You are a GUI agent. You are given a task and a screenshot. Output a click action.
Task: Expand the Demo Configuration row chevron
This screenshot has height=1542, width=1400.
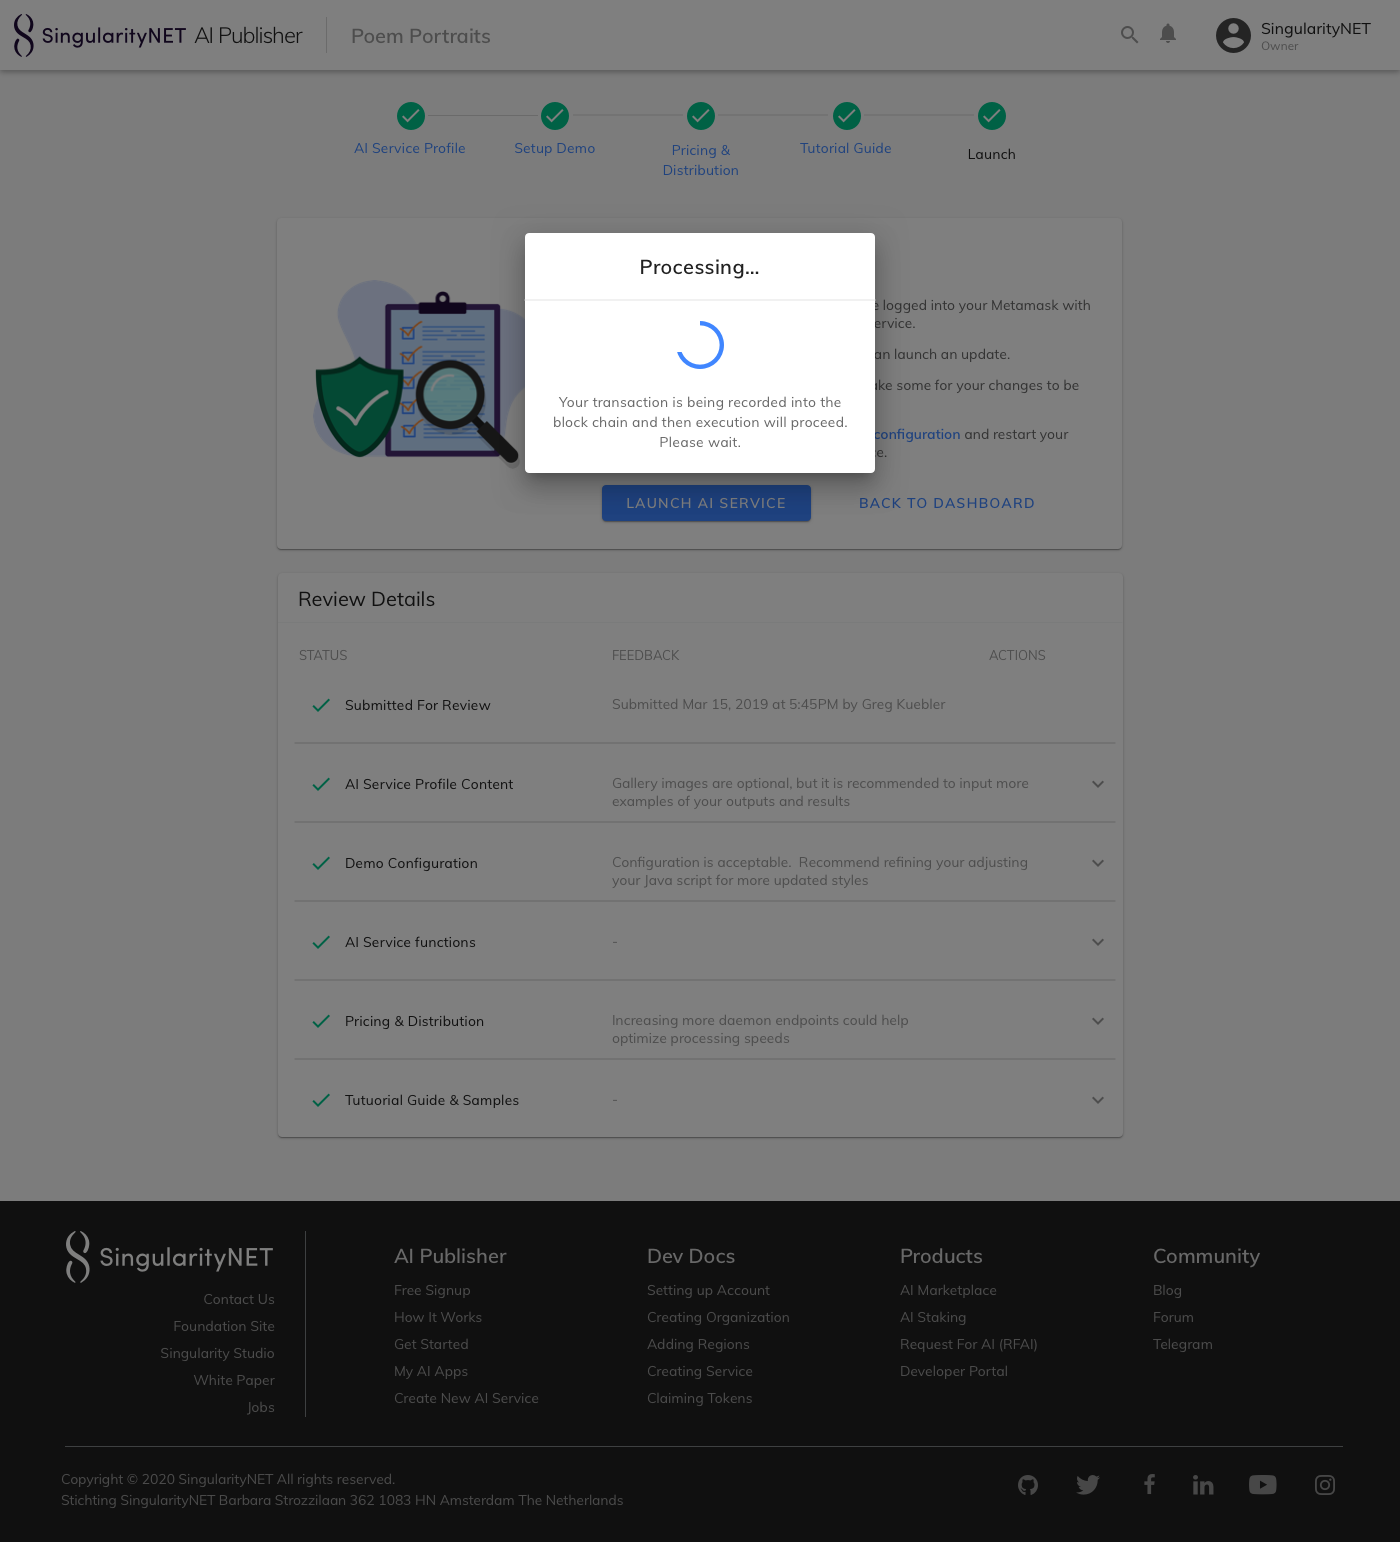[x=1098, y=863]
